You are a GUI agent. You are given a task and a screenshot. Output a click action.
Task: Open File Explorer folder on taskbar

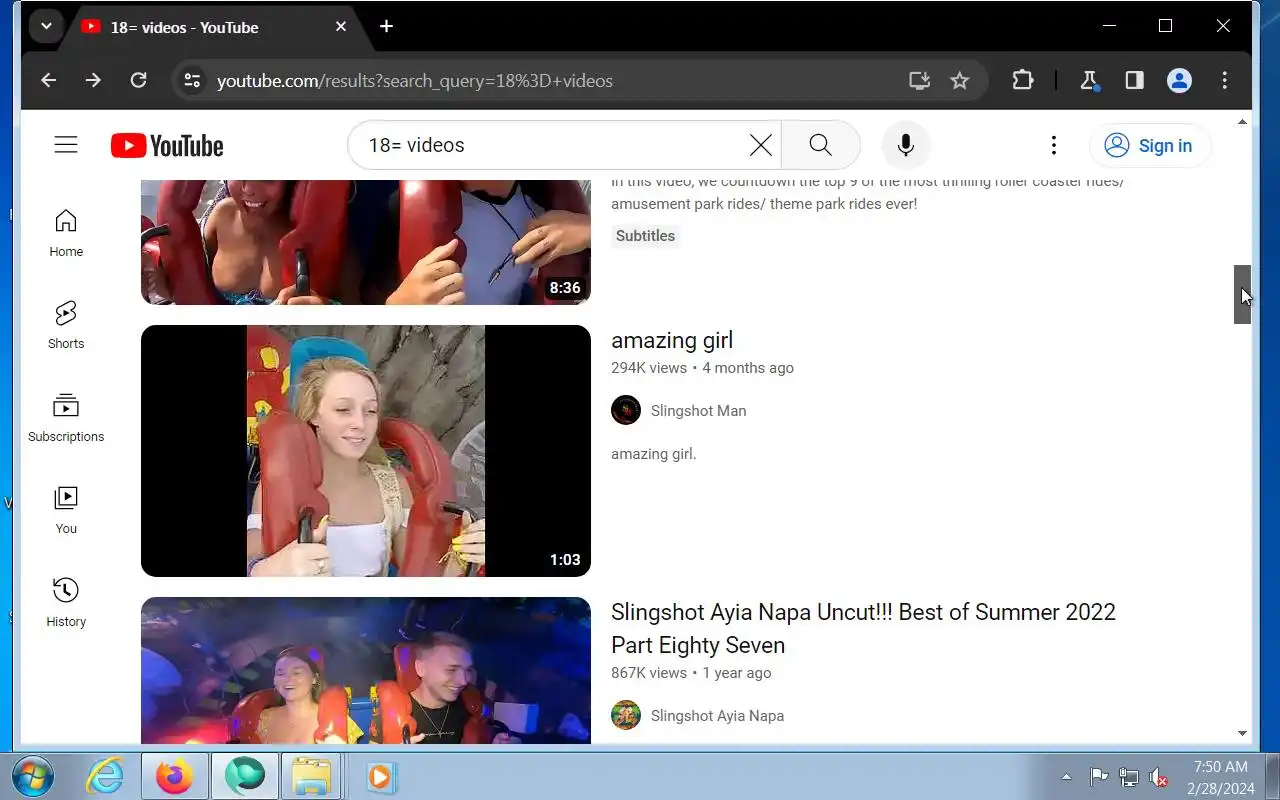pyautogui.click(x=311, y=776)
